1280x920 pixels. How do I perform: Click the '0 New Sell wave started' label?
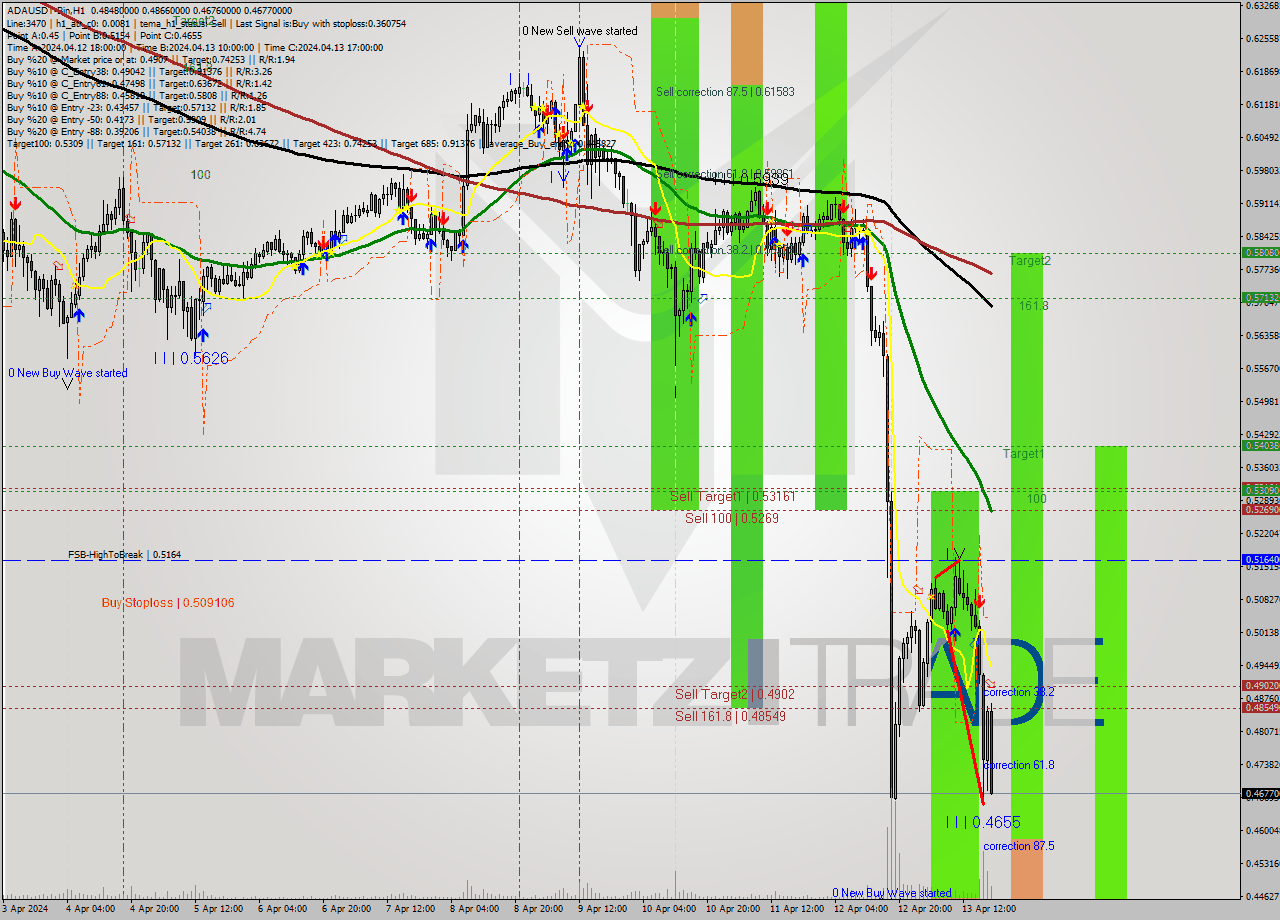pyautogui.click(x=579, y=31)
